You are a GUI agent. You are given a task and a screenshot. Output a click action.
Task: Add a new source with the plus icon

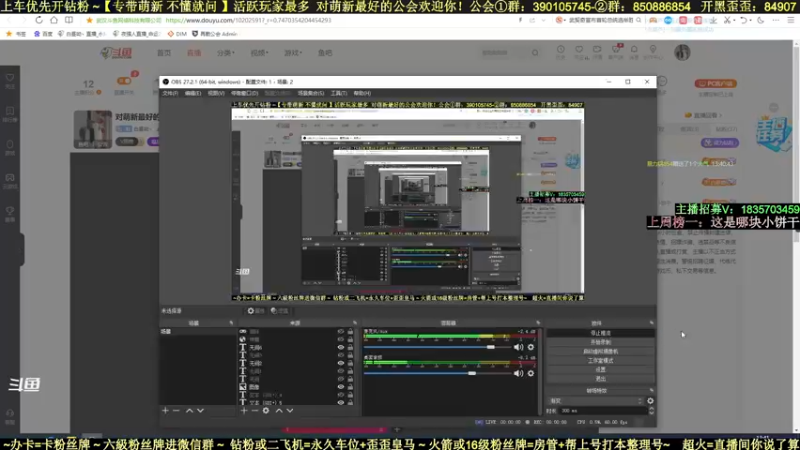(x=244, y=411)
